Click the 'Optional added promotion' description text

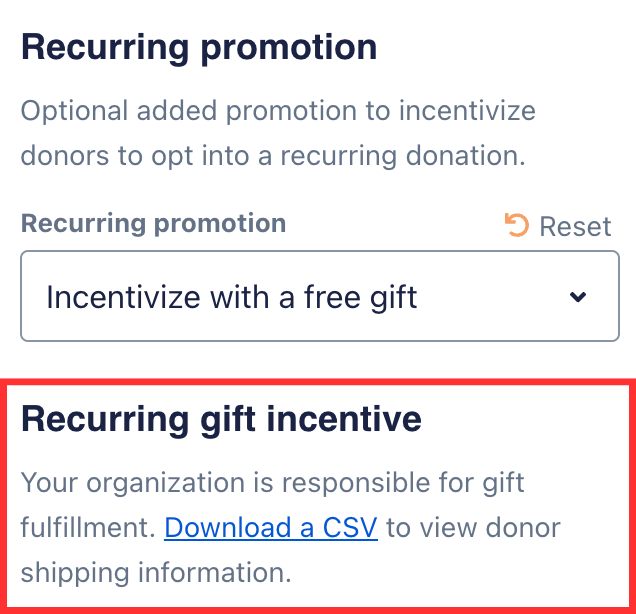(x=278, y=110)
